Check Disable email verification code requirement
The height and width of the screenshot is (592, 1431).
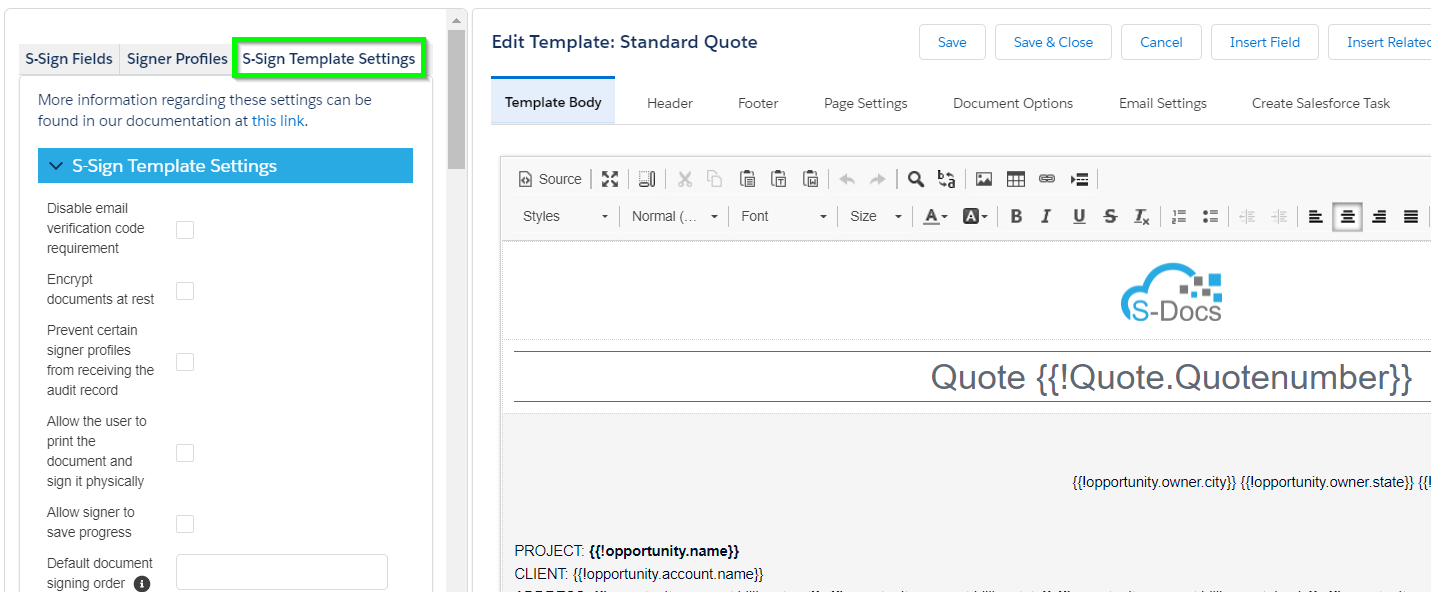click(x=185, y=230)
